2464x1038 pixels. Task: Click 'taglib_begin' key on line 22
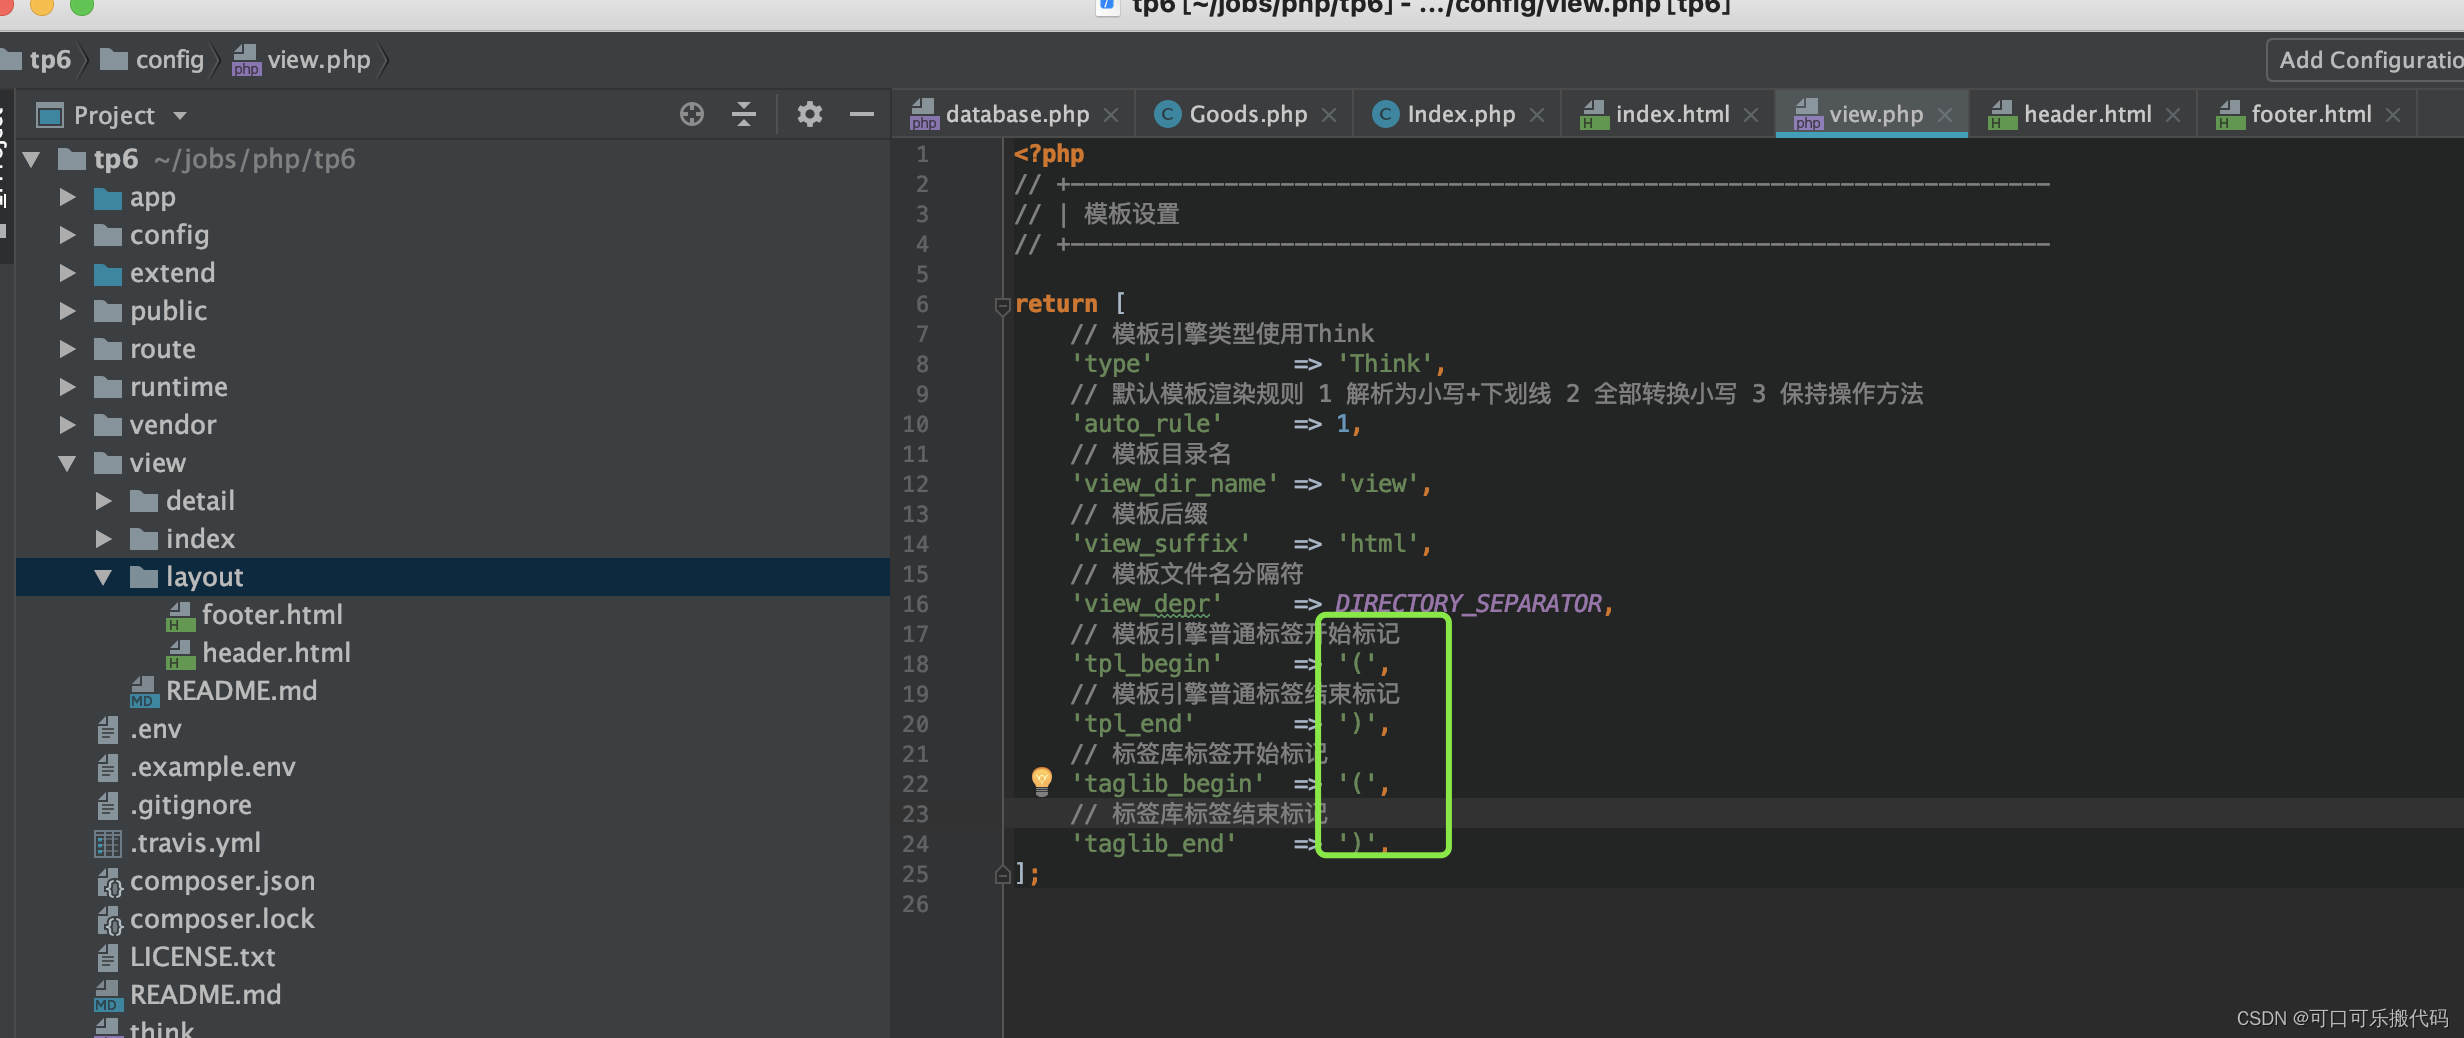1168,784
